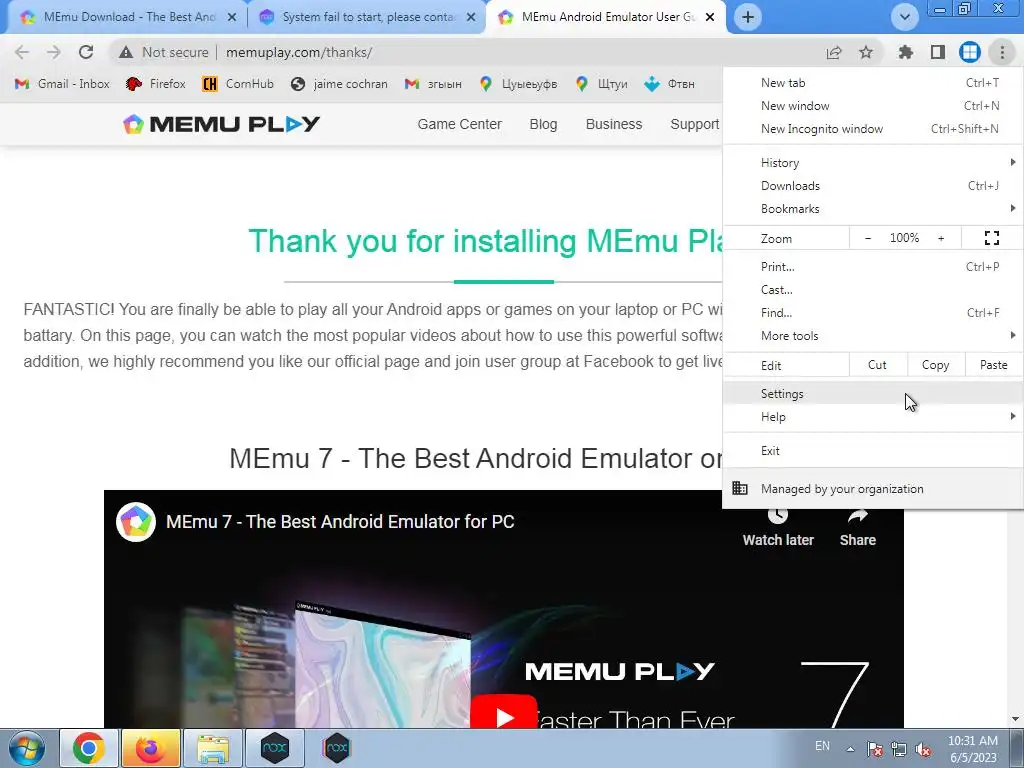
Task: Click the profile avatar icon
Action: point(970,52)
